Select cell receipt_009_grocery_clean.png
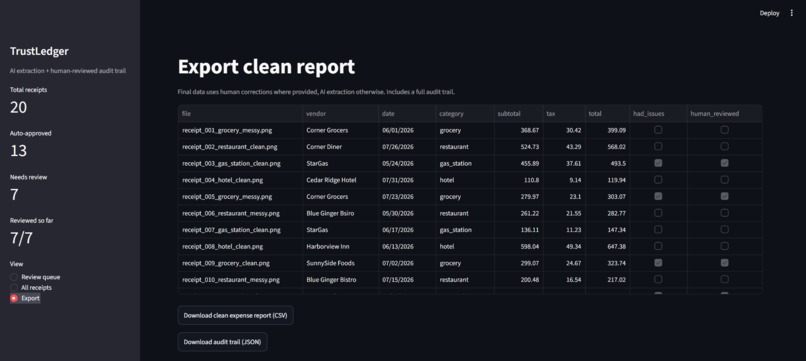This screenshot has width=806, height=361. pos(240,263)
